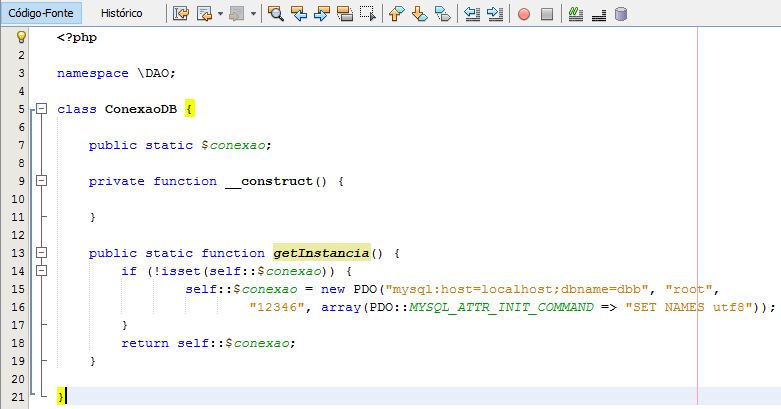Click the private keyword on line 9

(117, 181)
